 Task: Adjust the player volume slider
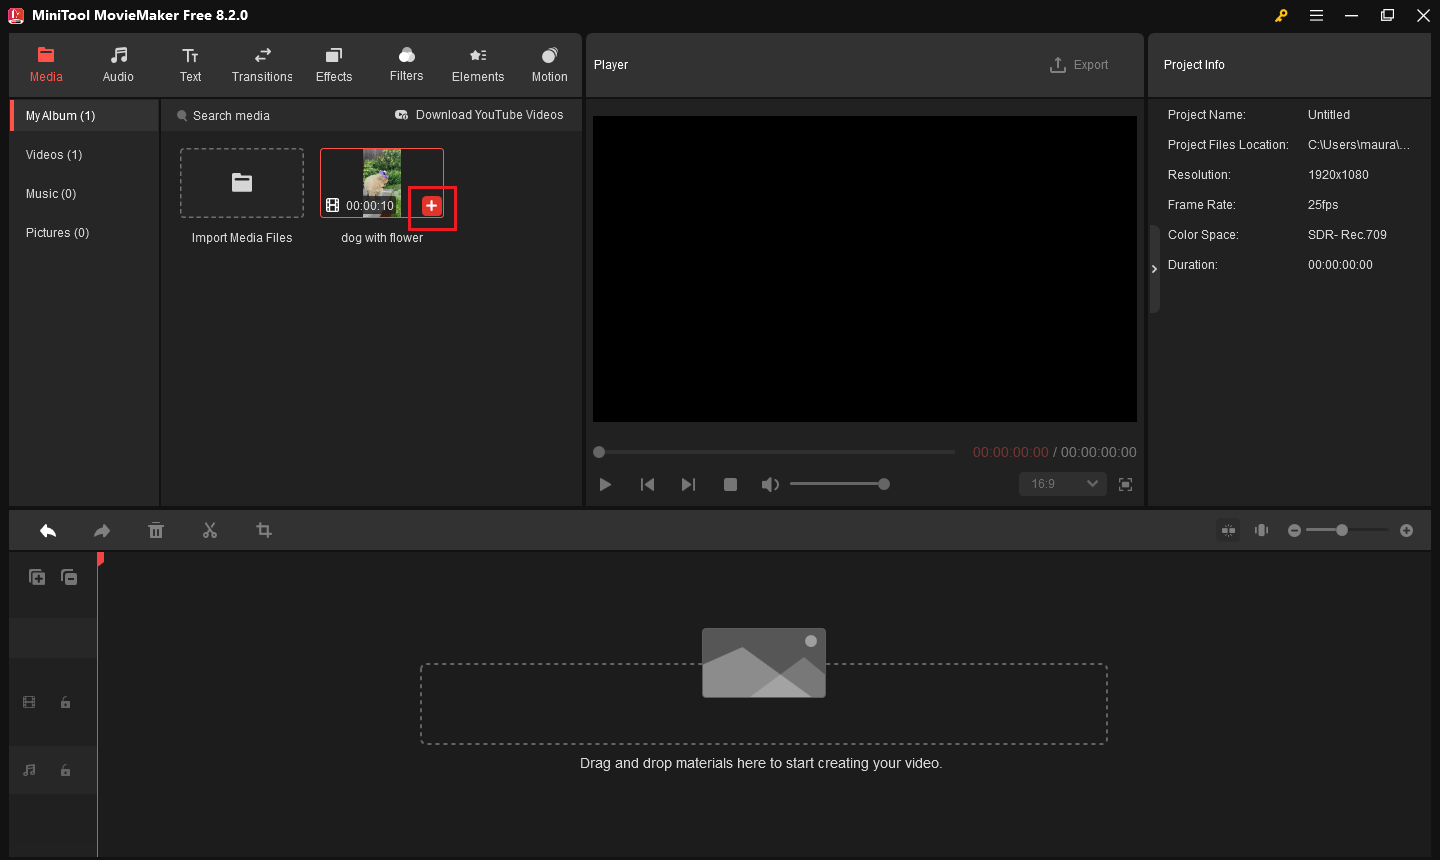pos(838,484)
